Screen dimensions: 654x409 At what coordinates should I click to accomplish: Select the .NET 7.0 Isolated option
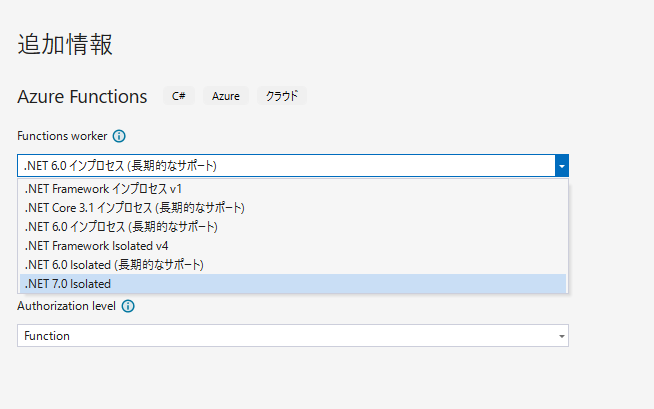[x=293, y=284]
